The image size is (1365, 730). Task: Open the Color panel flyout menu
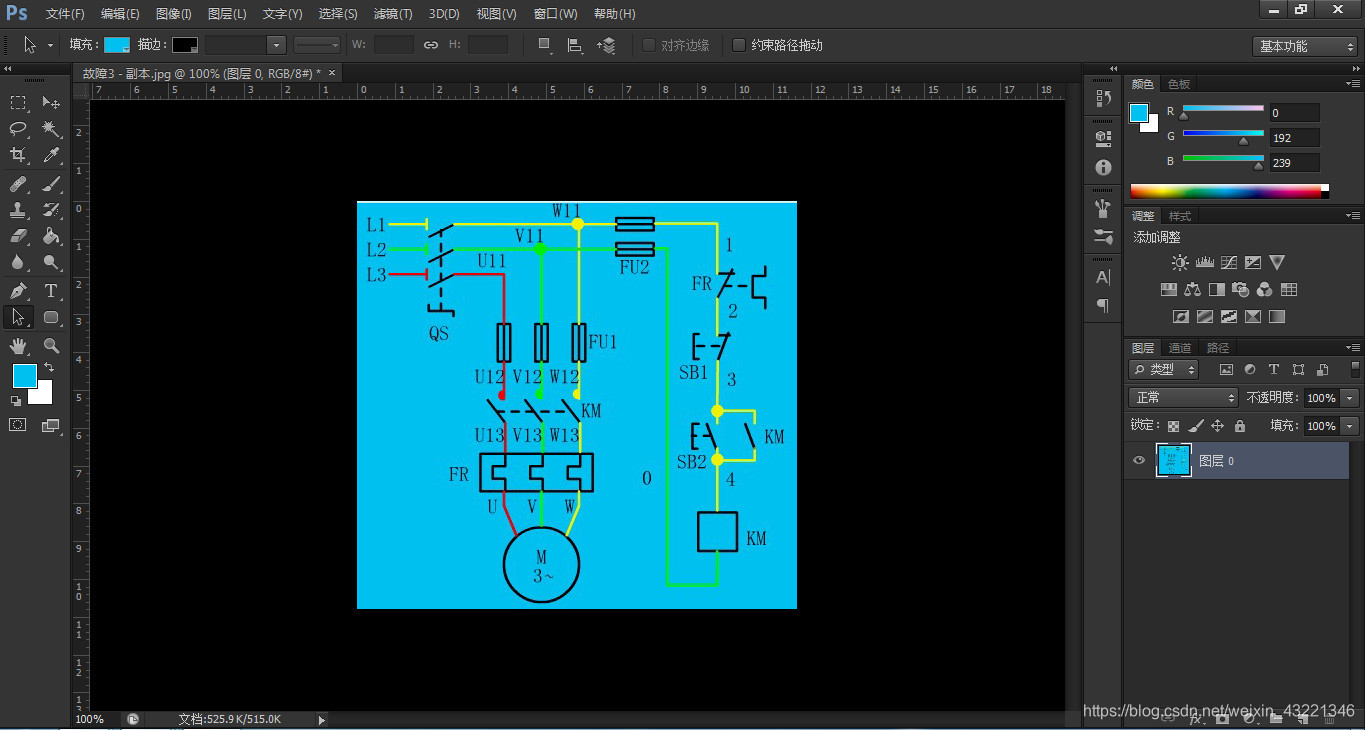point(1351,84)
